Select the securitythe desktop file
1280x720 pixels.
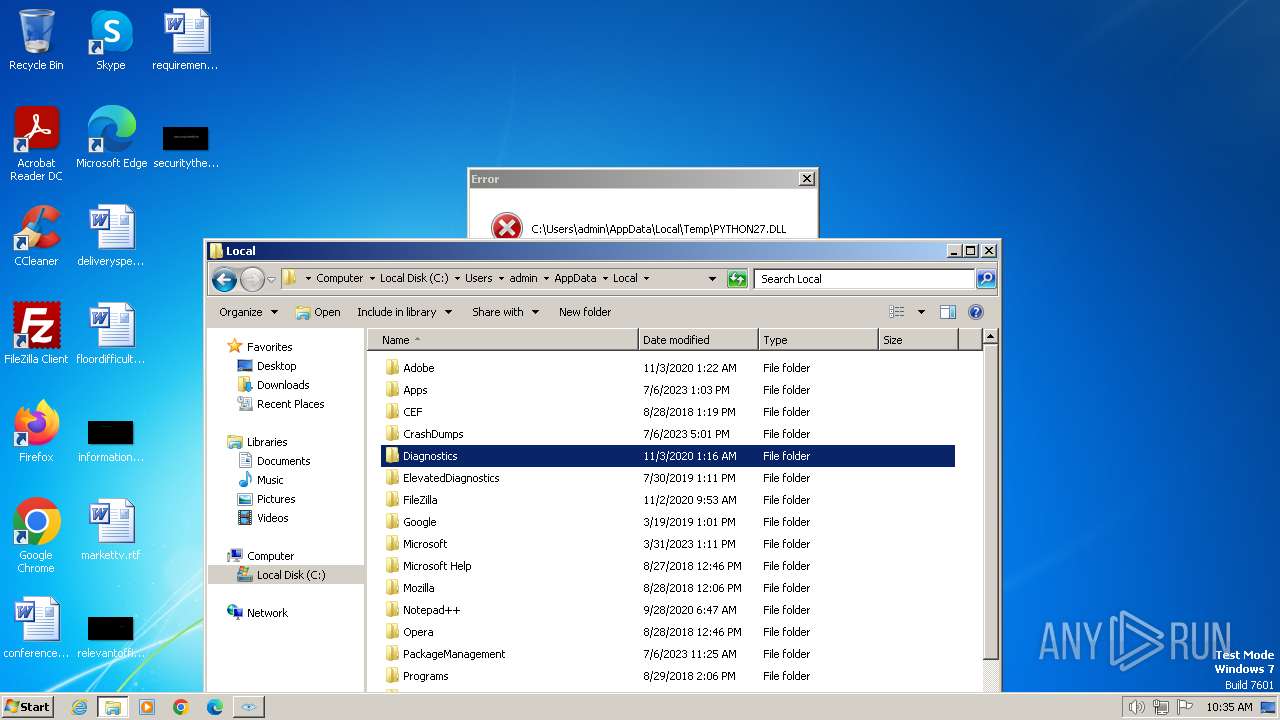185,146
